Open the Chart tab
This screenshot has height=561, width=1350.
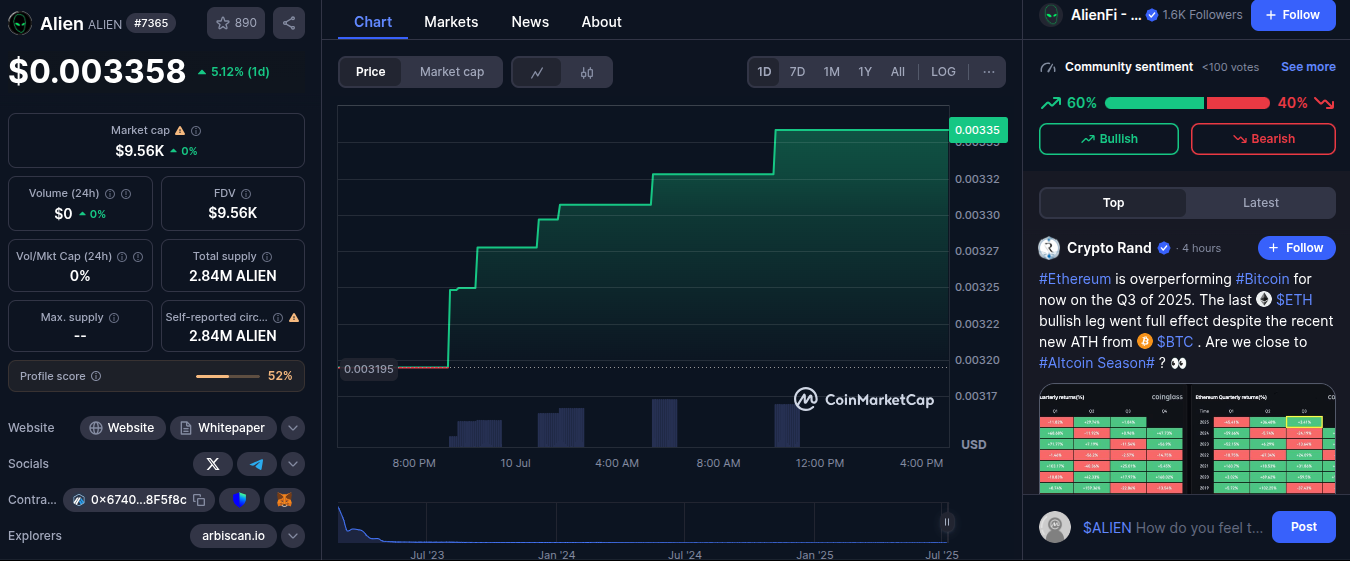pyautogui.click(x=373, y=22)
